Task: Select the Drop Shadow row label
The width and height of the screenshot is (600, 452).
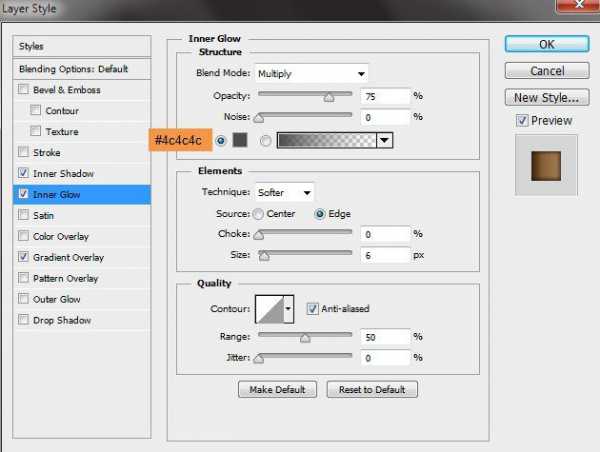Action: coord(62,320)
